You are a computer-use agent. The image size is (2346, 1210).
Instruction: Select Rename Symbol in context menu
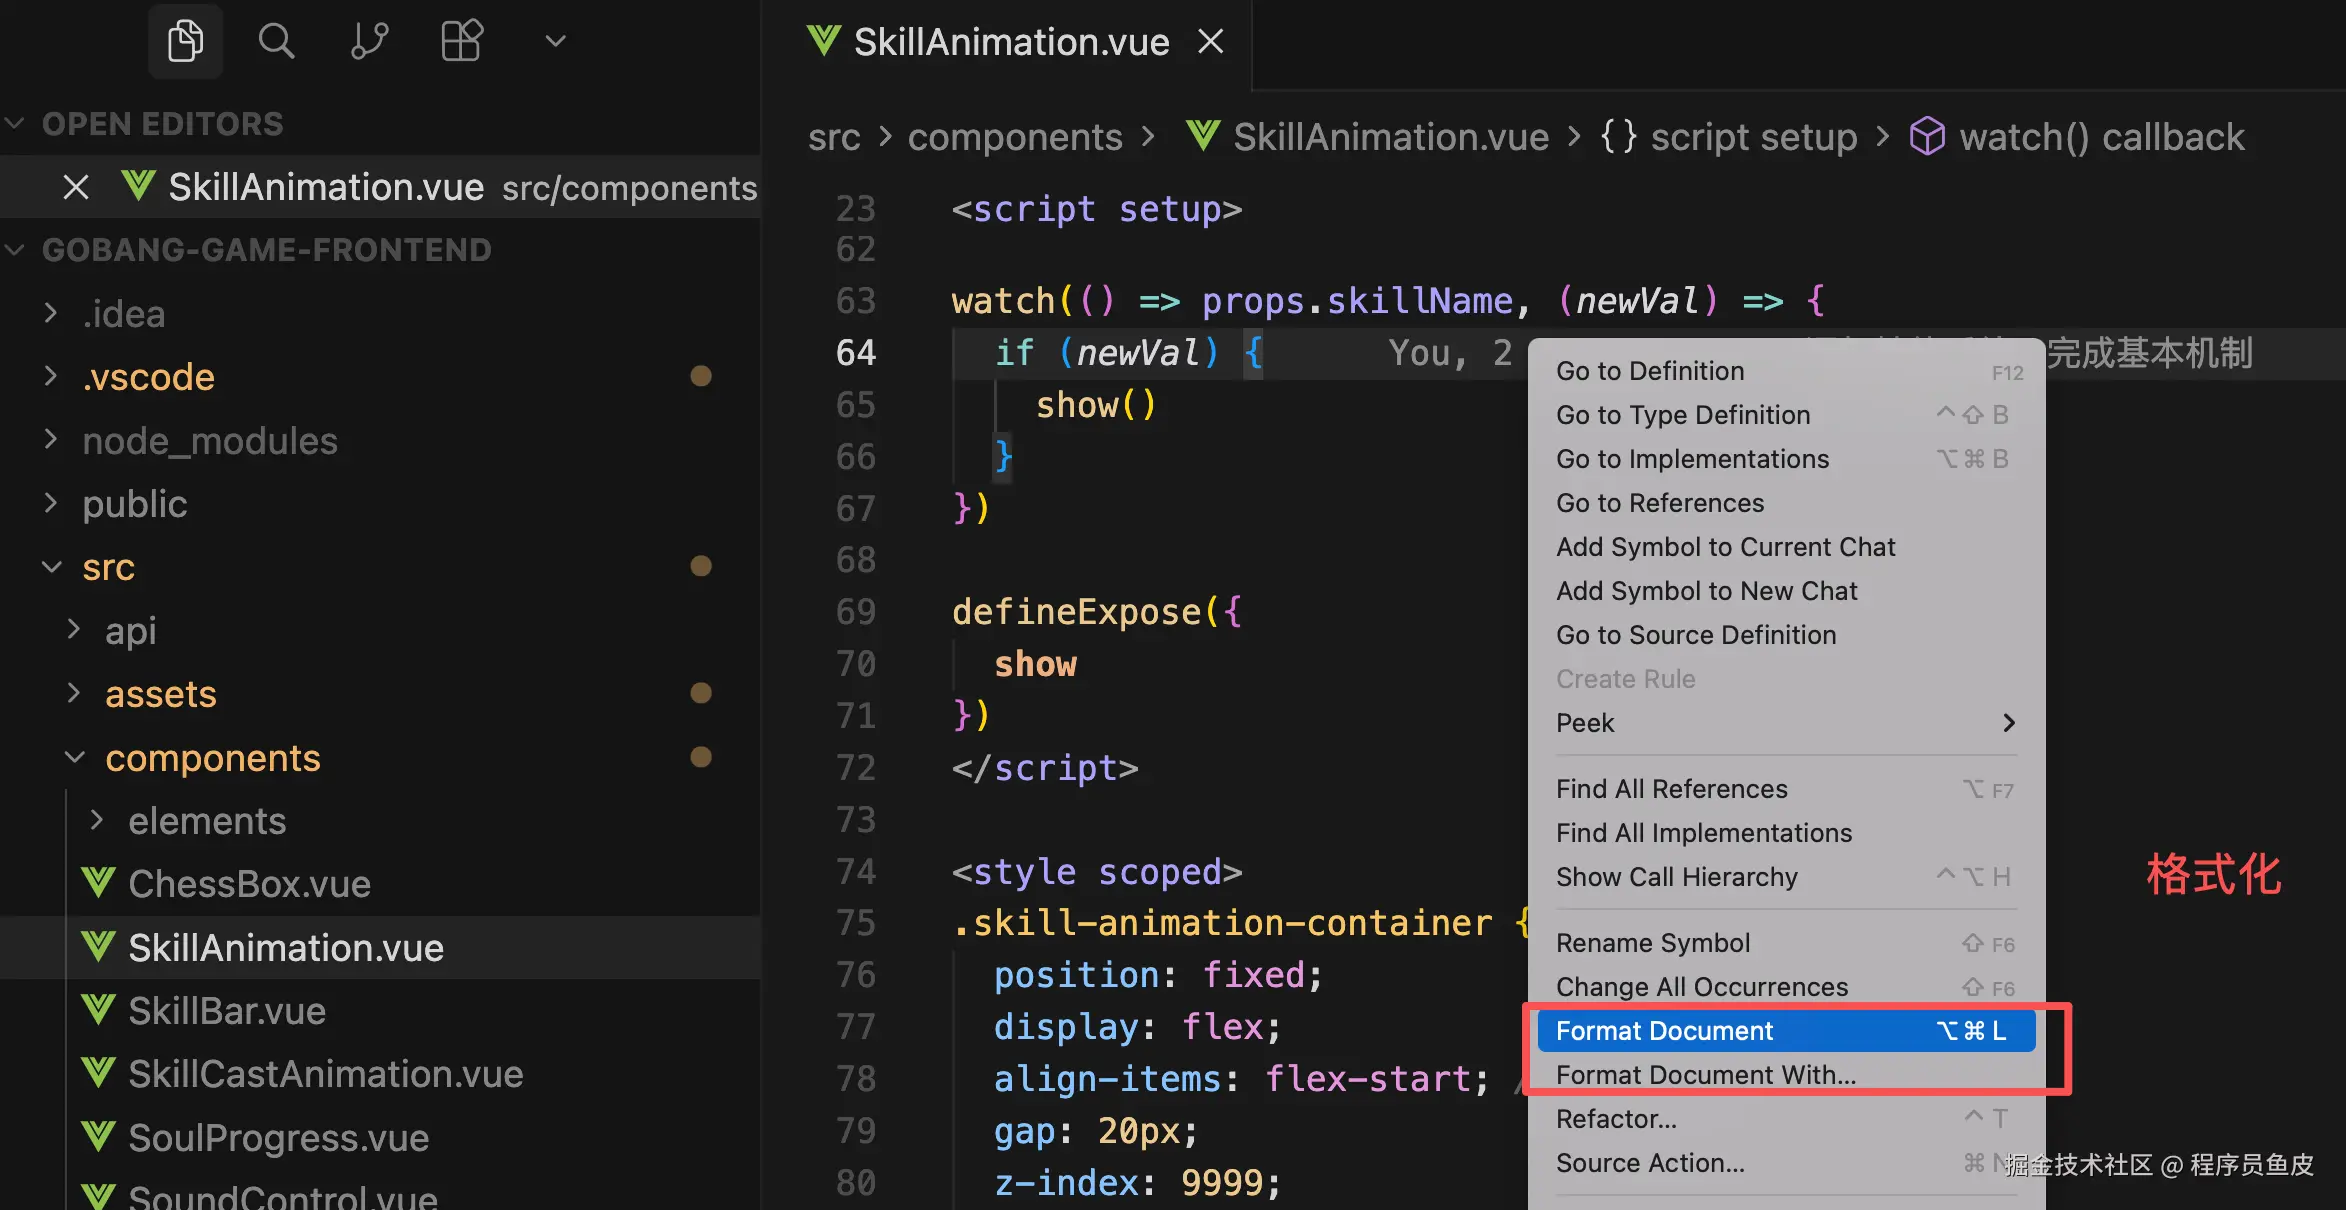(x=1653, y=943)
